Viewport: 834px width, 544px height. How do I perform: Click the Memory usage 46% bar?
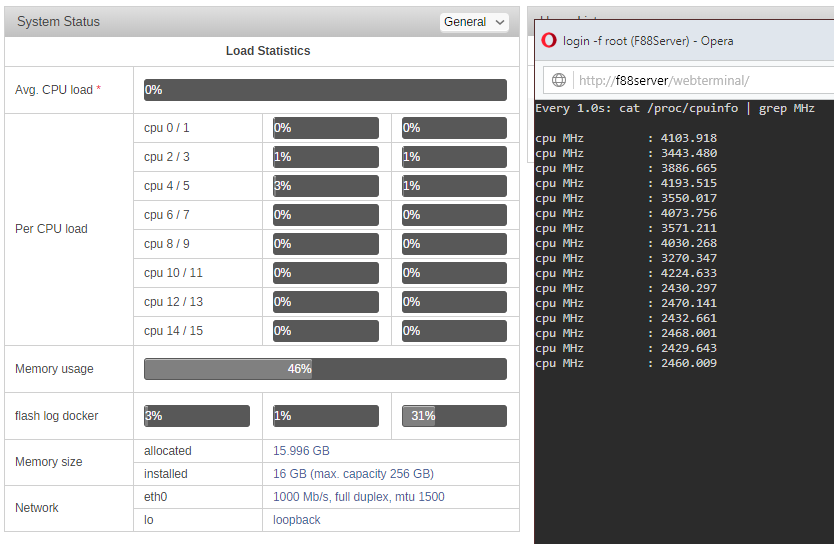pyautogui.click(x=325, y=369)
